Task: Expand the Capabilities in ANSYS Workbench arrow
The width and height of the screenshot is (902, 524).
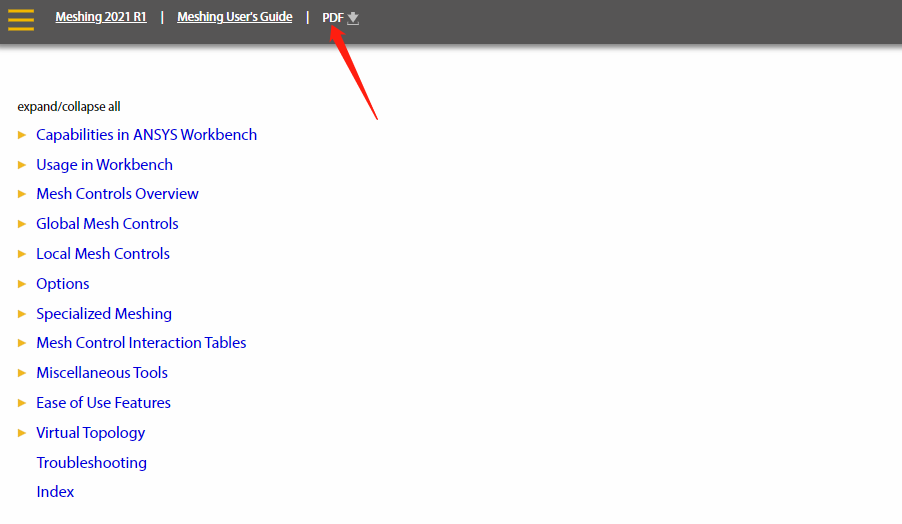Action: coord(22,135)
